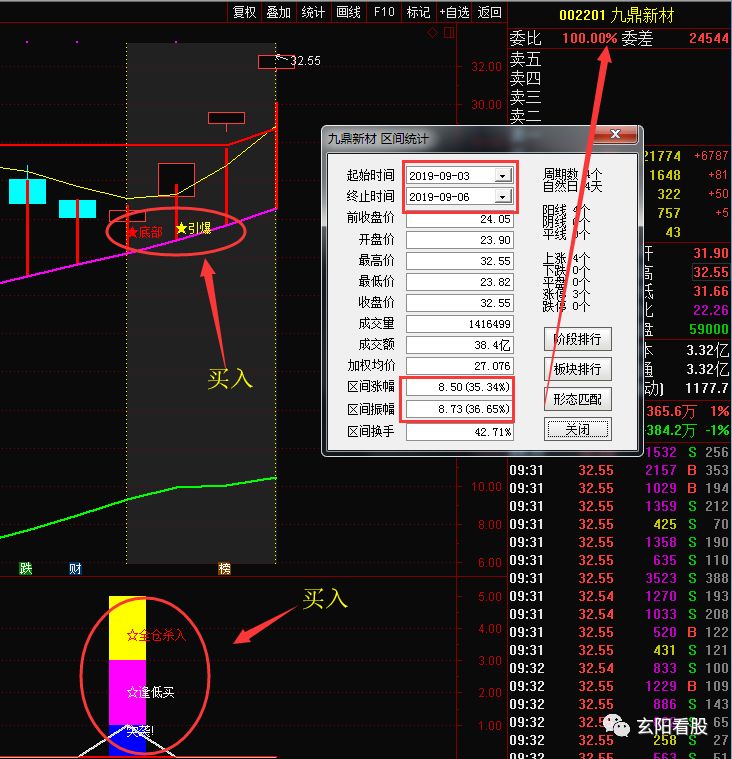Click the green 384.2万 outflow value

pyautogui.click(x=671, y=430)
